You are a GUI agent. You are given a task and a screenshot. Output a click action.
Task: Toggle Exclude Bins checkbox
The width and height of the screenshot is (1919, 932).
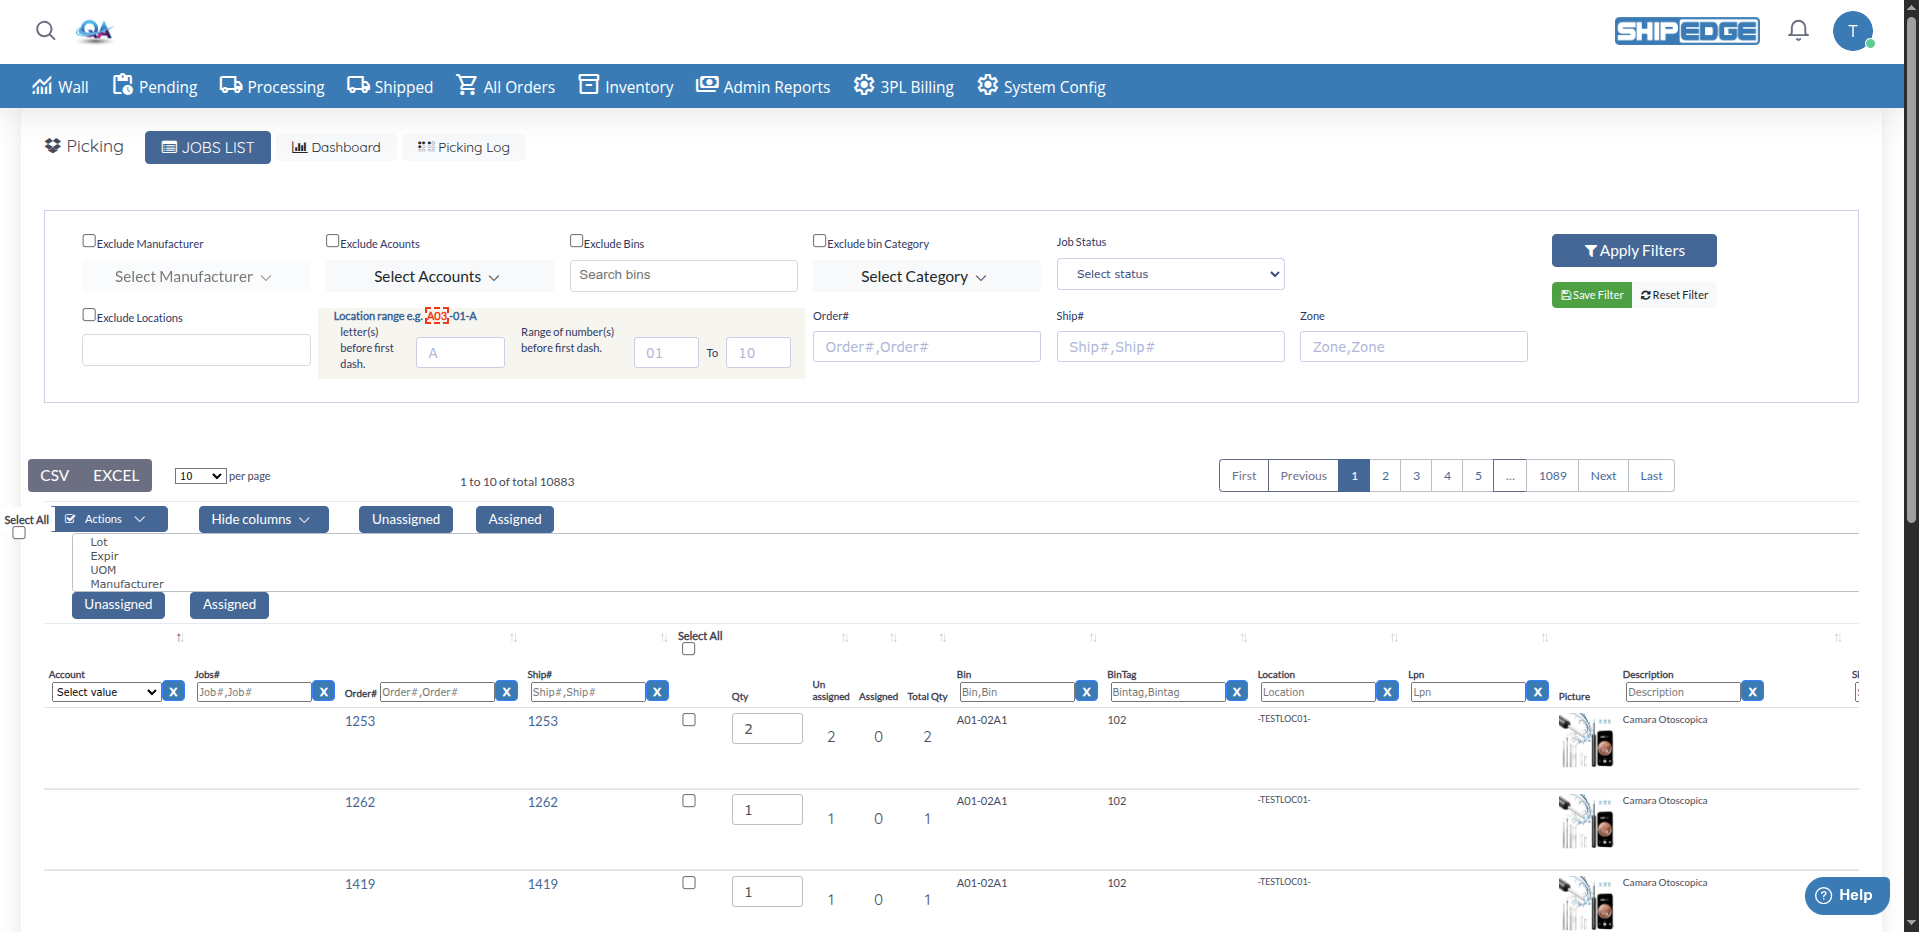coord(577,241)
